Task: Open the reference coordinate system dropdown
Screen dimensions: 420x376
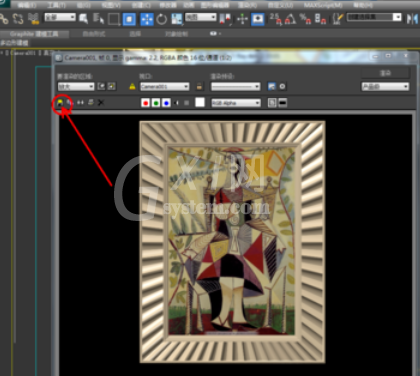Action: (201, 17)
